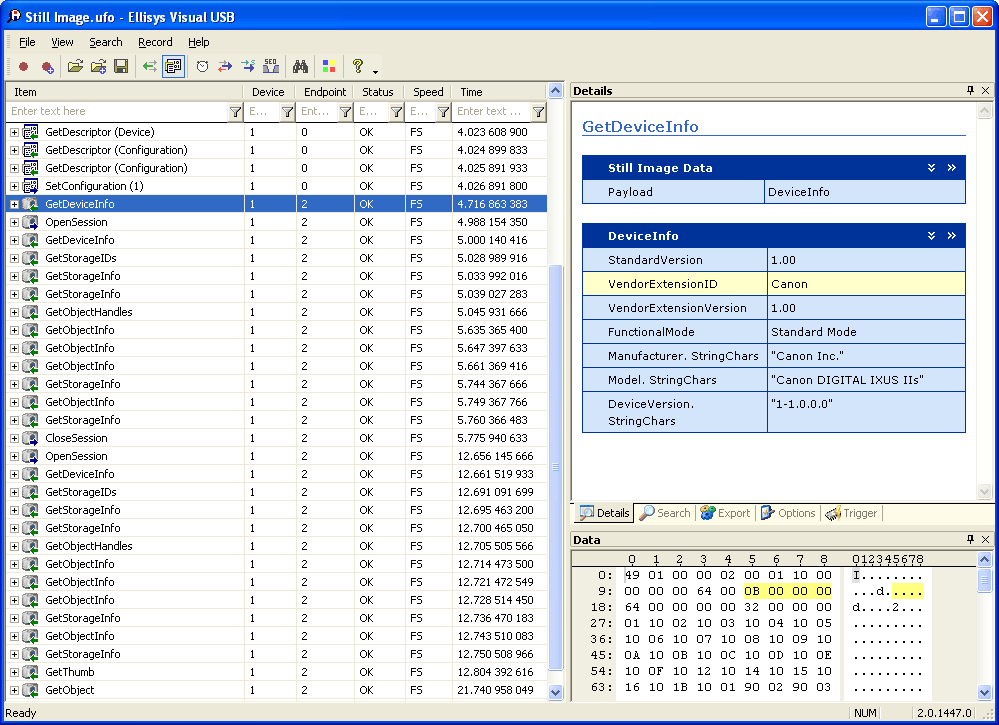The height and width of the screenshot is (725, 999).
Task: Toggle the Data panel pushpin
Action: (970, 540)
